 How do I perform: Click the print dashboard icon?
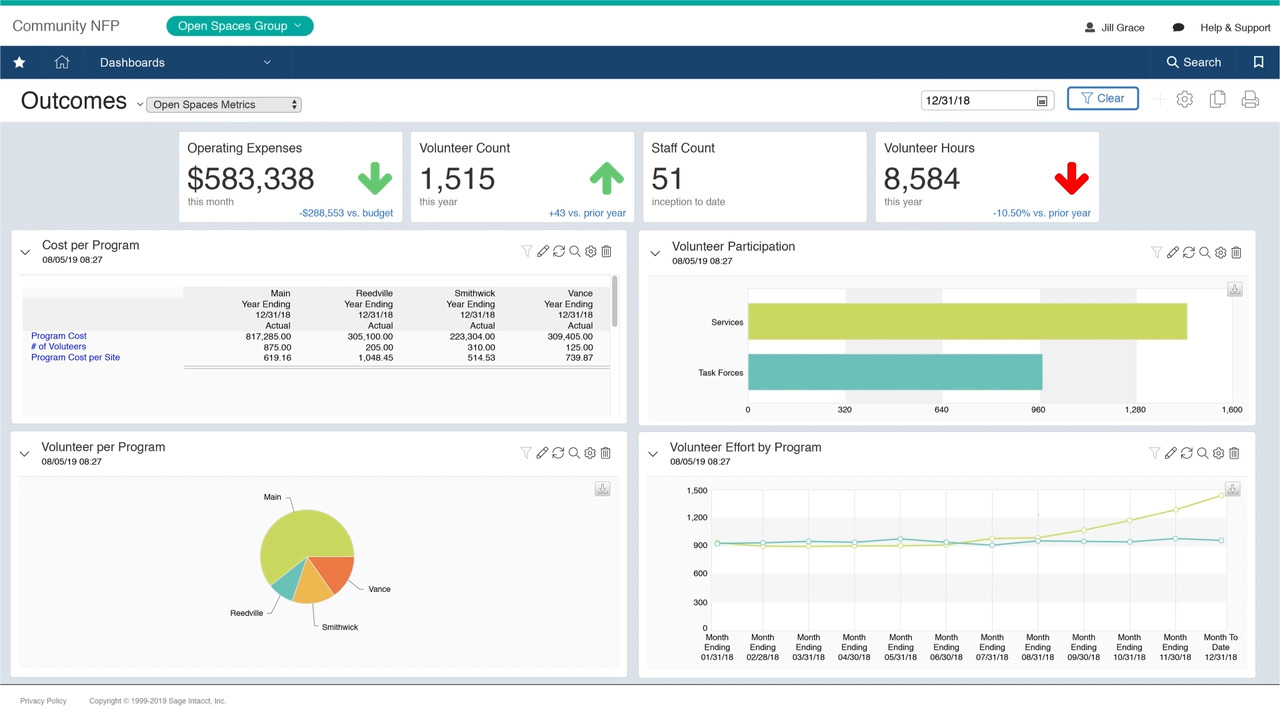(x=1249, y=99)
